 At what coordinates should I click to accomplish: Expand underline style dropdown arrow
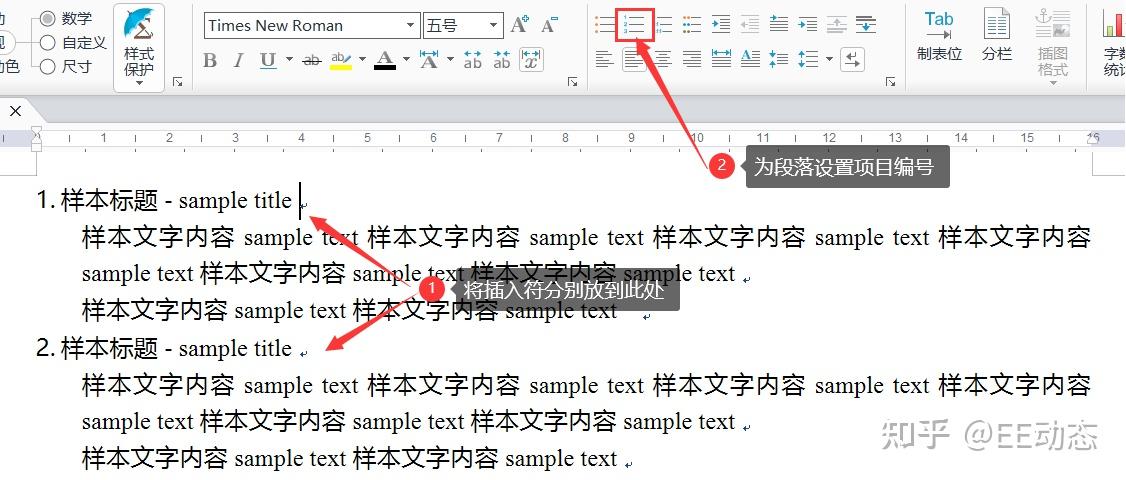(289, 60)
